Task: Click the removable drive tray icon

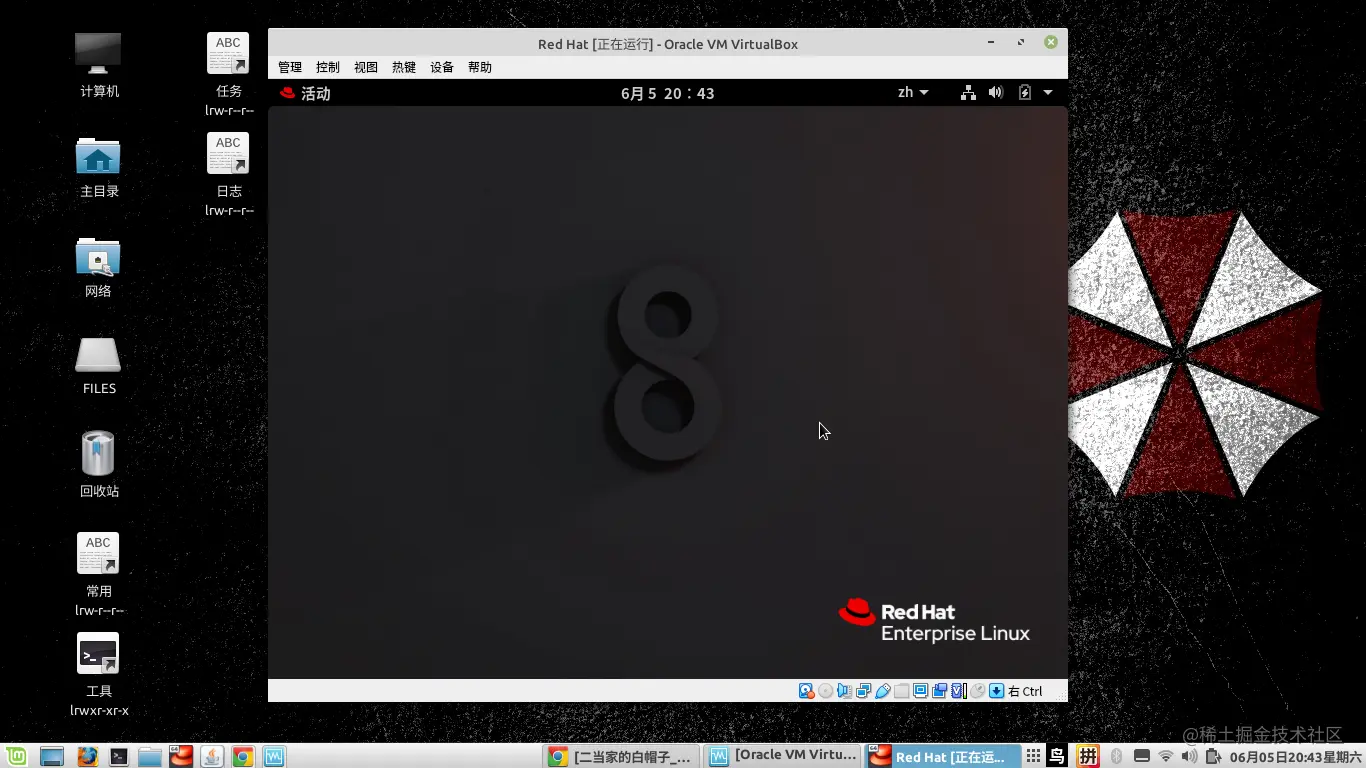Action: [1141, 757]
